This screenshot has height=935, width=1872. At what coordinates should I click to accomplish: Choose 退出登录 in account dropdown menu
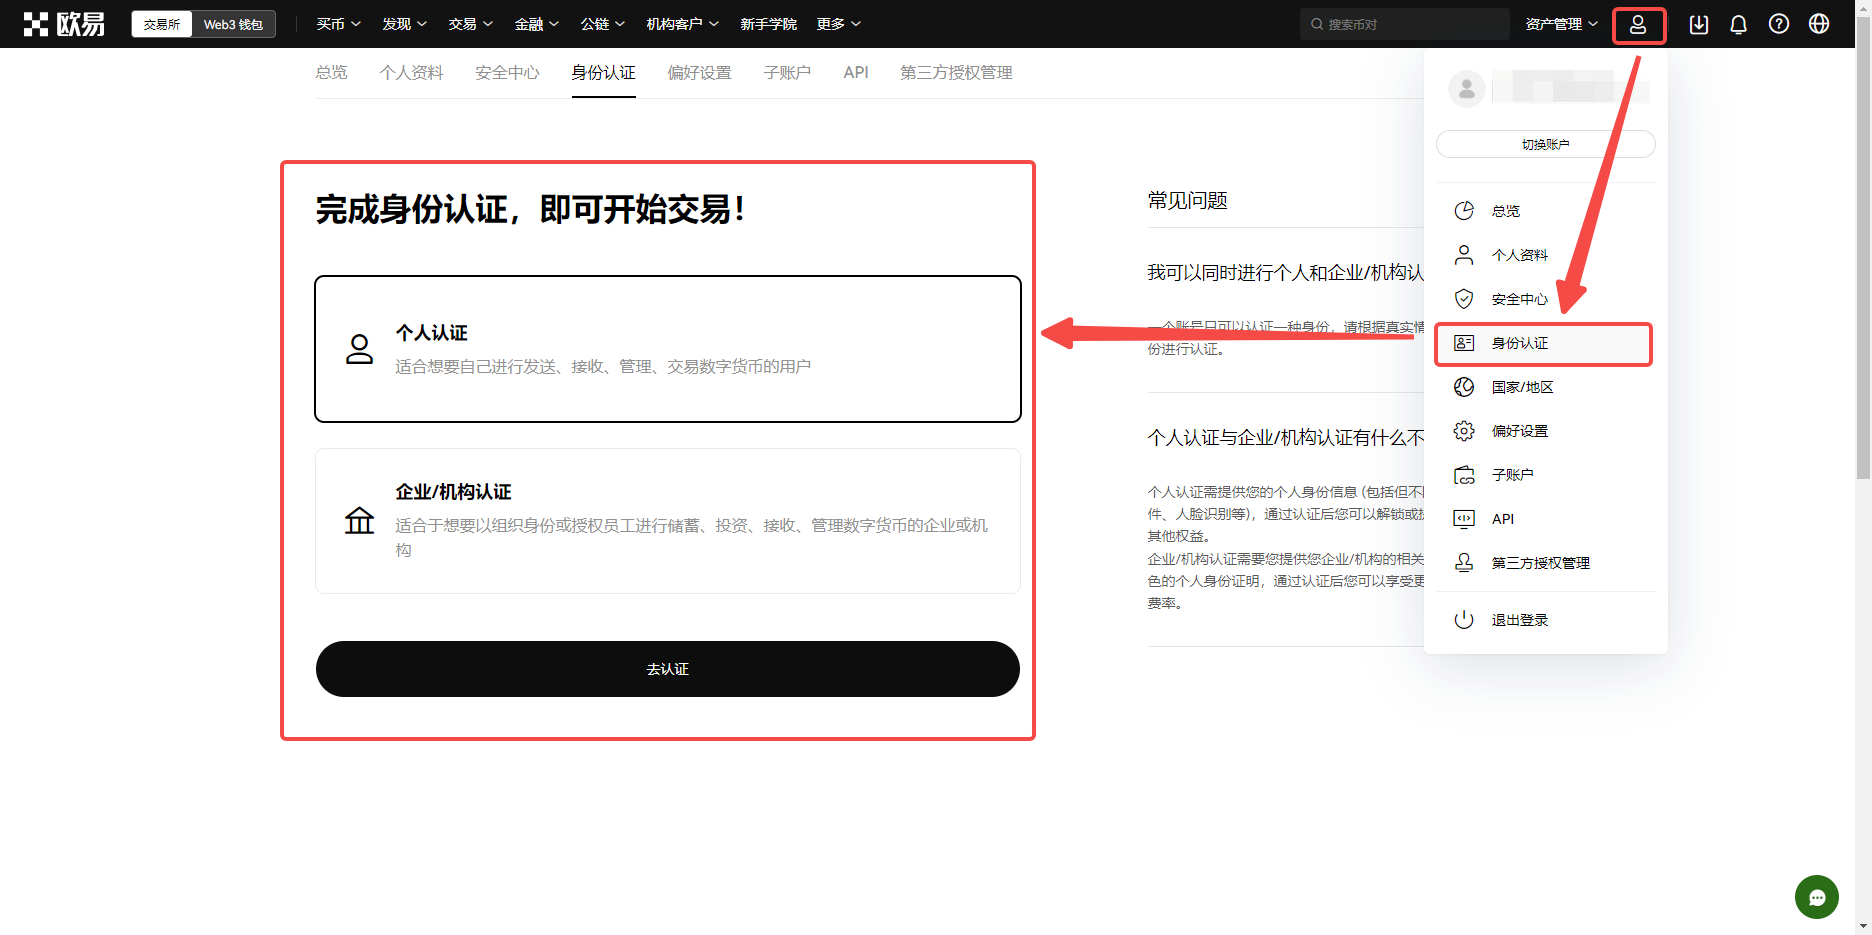[1546, 620]
